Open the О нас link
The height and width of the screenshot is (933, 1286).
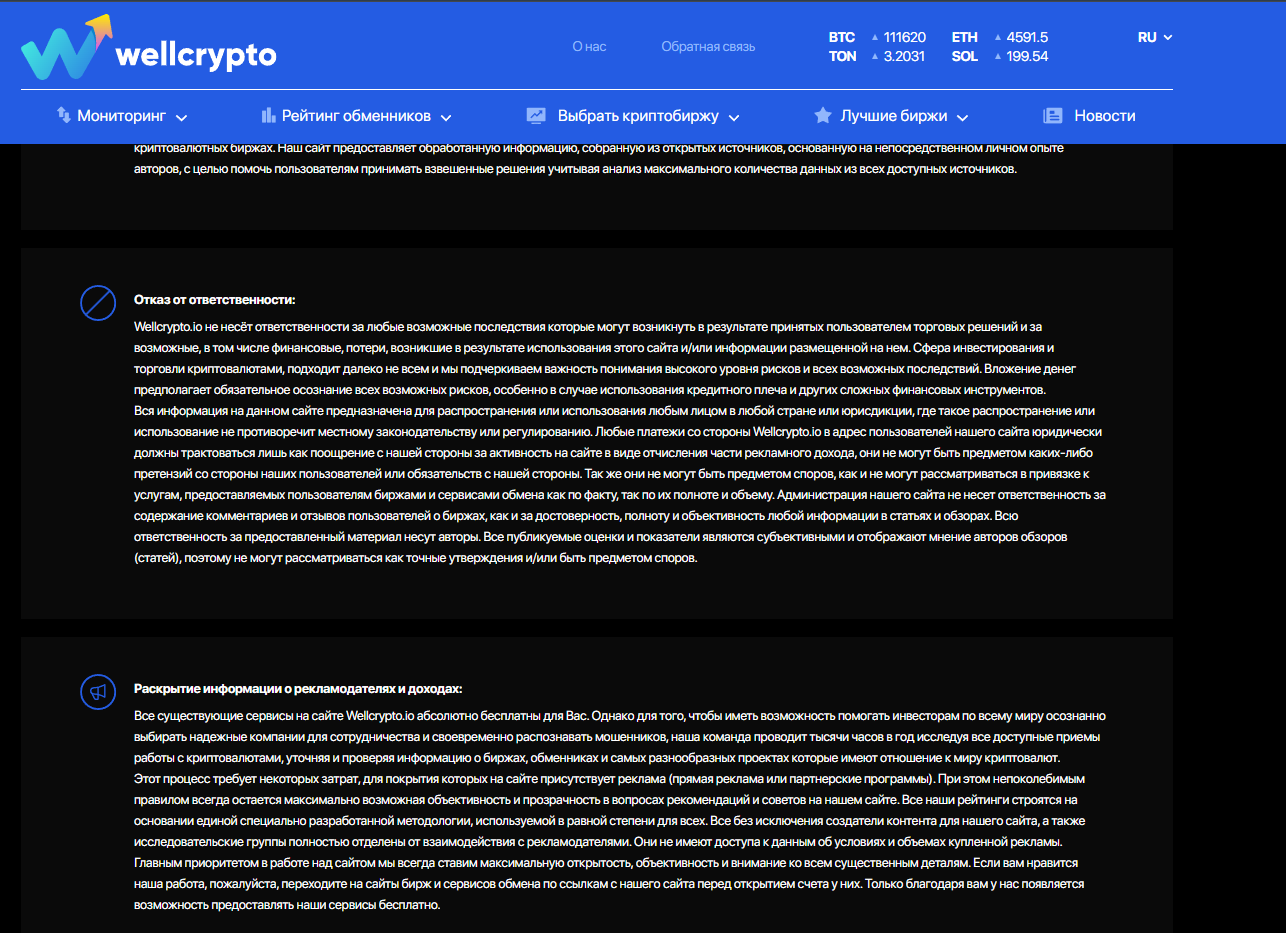tap(589, 46)
